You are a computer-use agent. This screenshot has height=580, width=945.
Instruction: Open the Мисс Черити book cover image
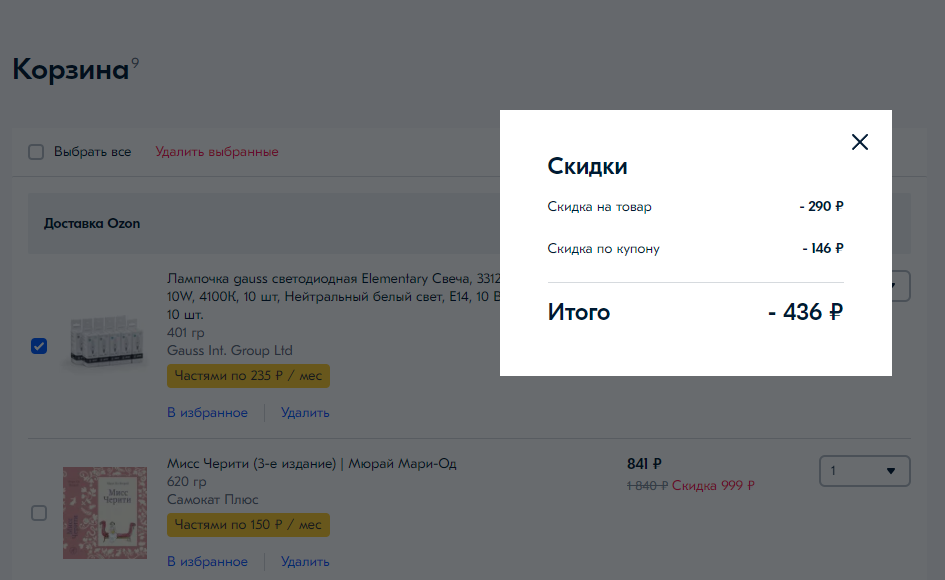tap(104, 512)
